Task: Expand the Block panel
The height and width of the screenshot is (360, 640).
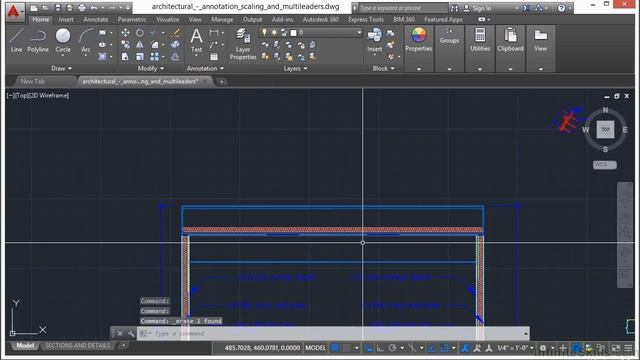Action: coord(384,69)
